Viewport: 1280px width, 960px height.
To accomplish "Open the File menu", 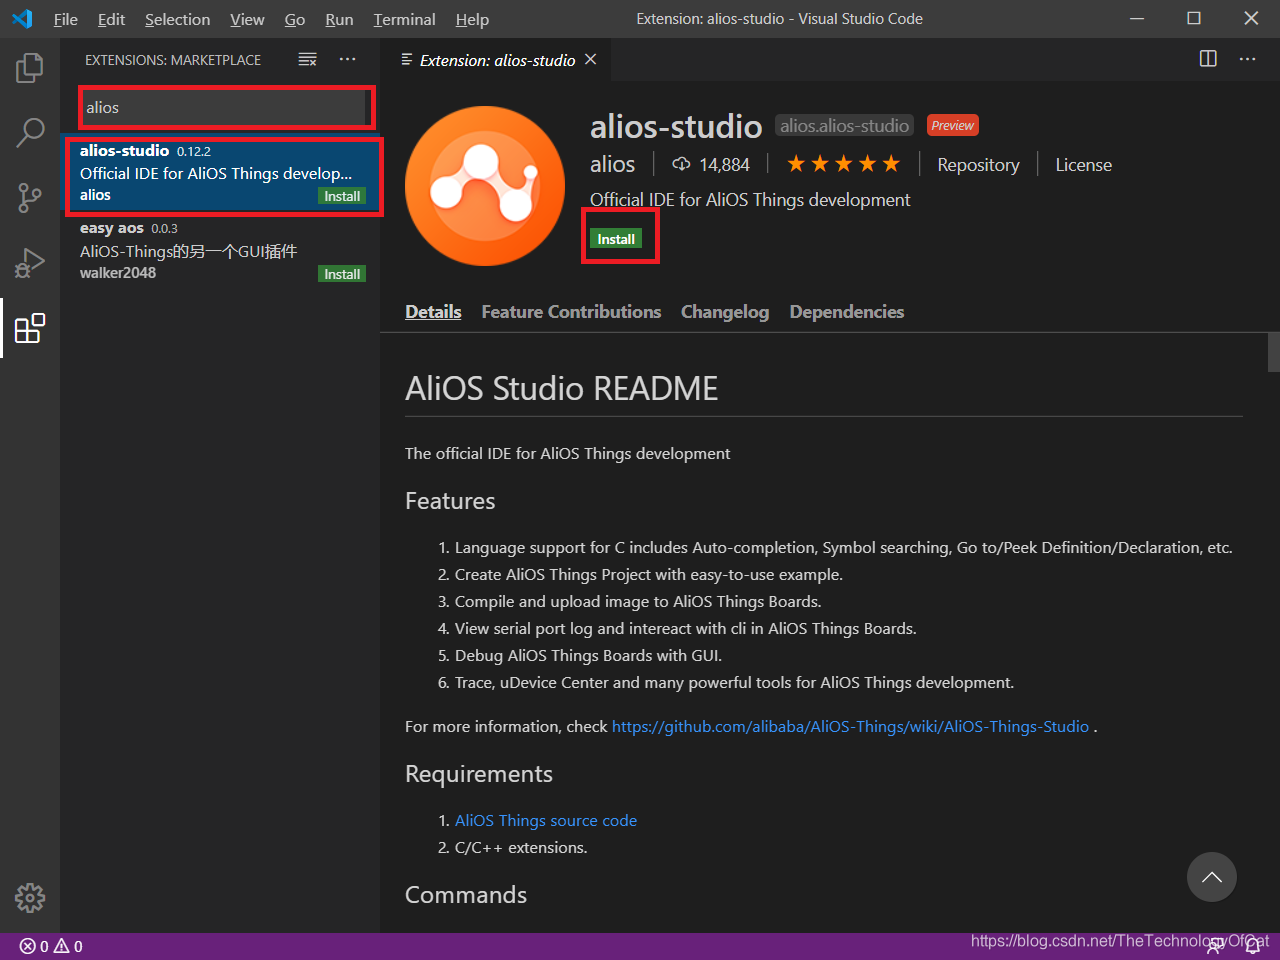I will tap(66, 19).
